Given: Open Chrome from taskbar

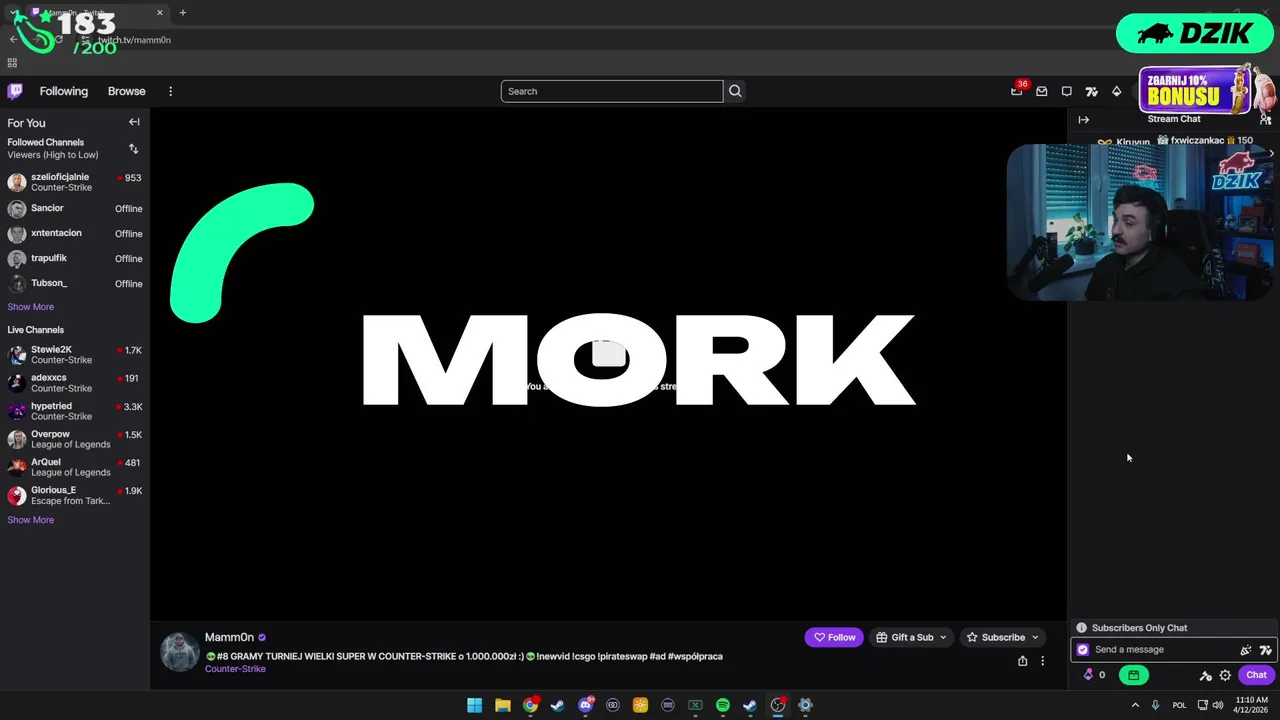Looking at the screenshot, I should coord(530,705).
